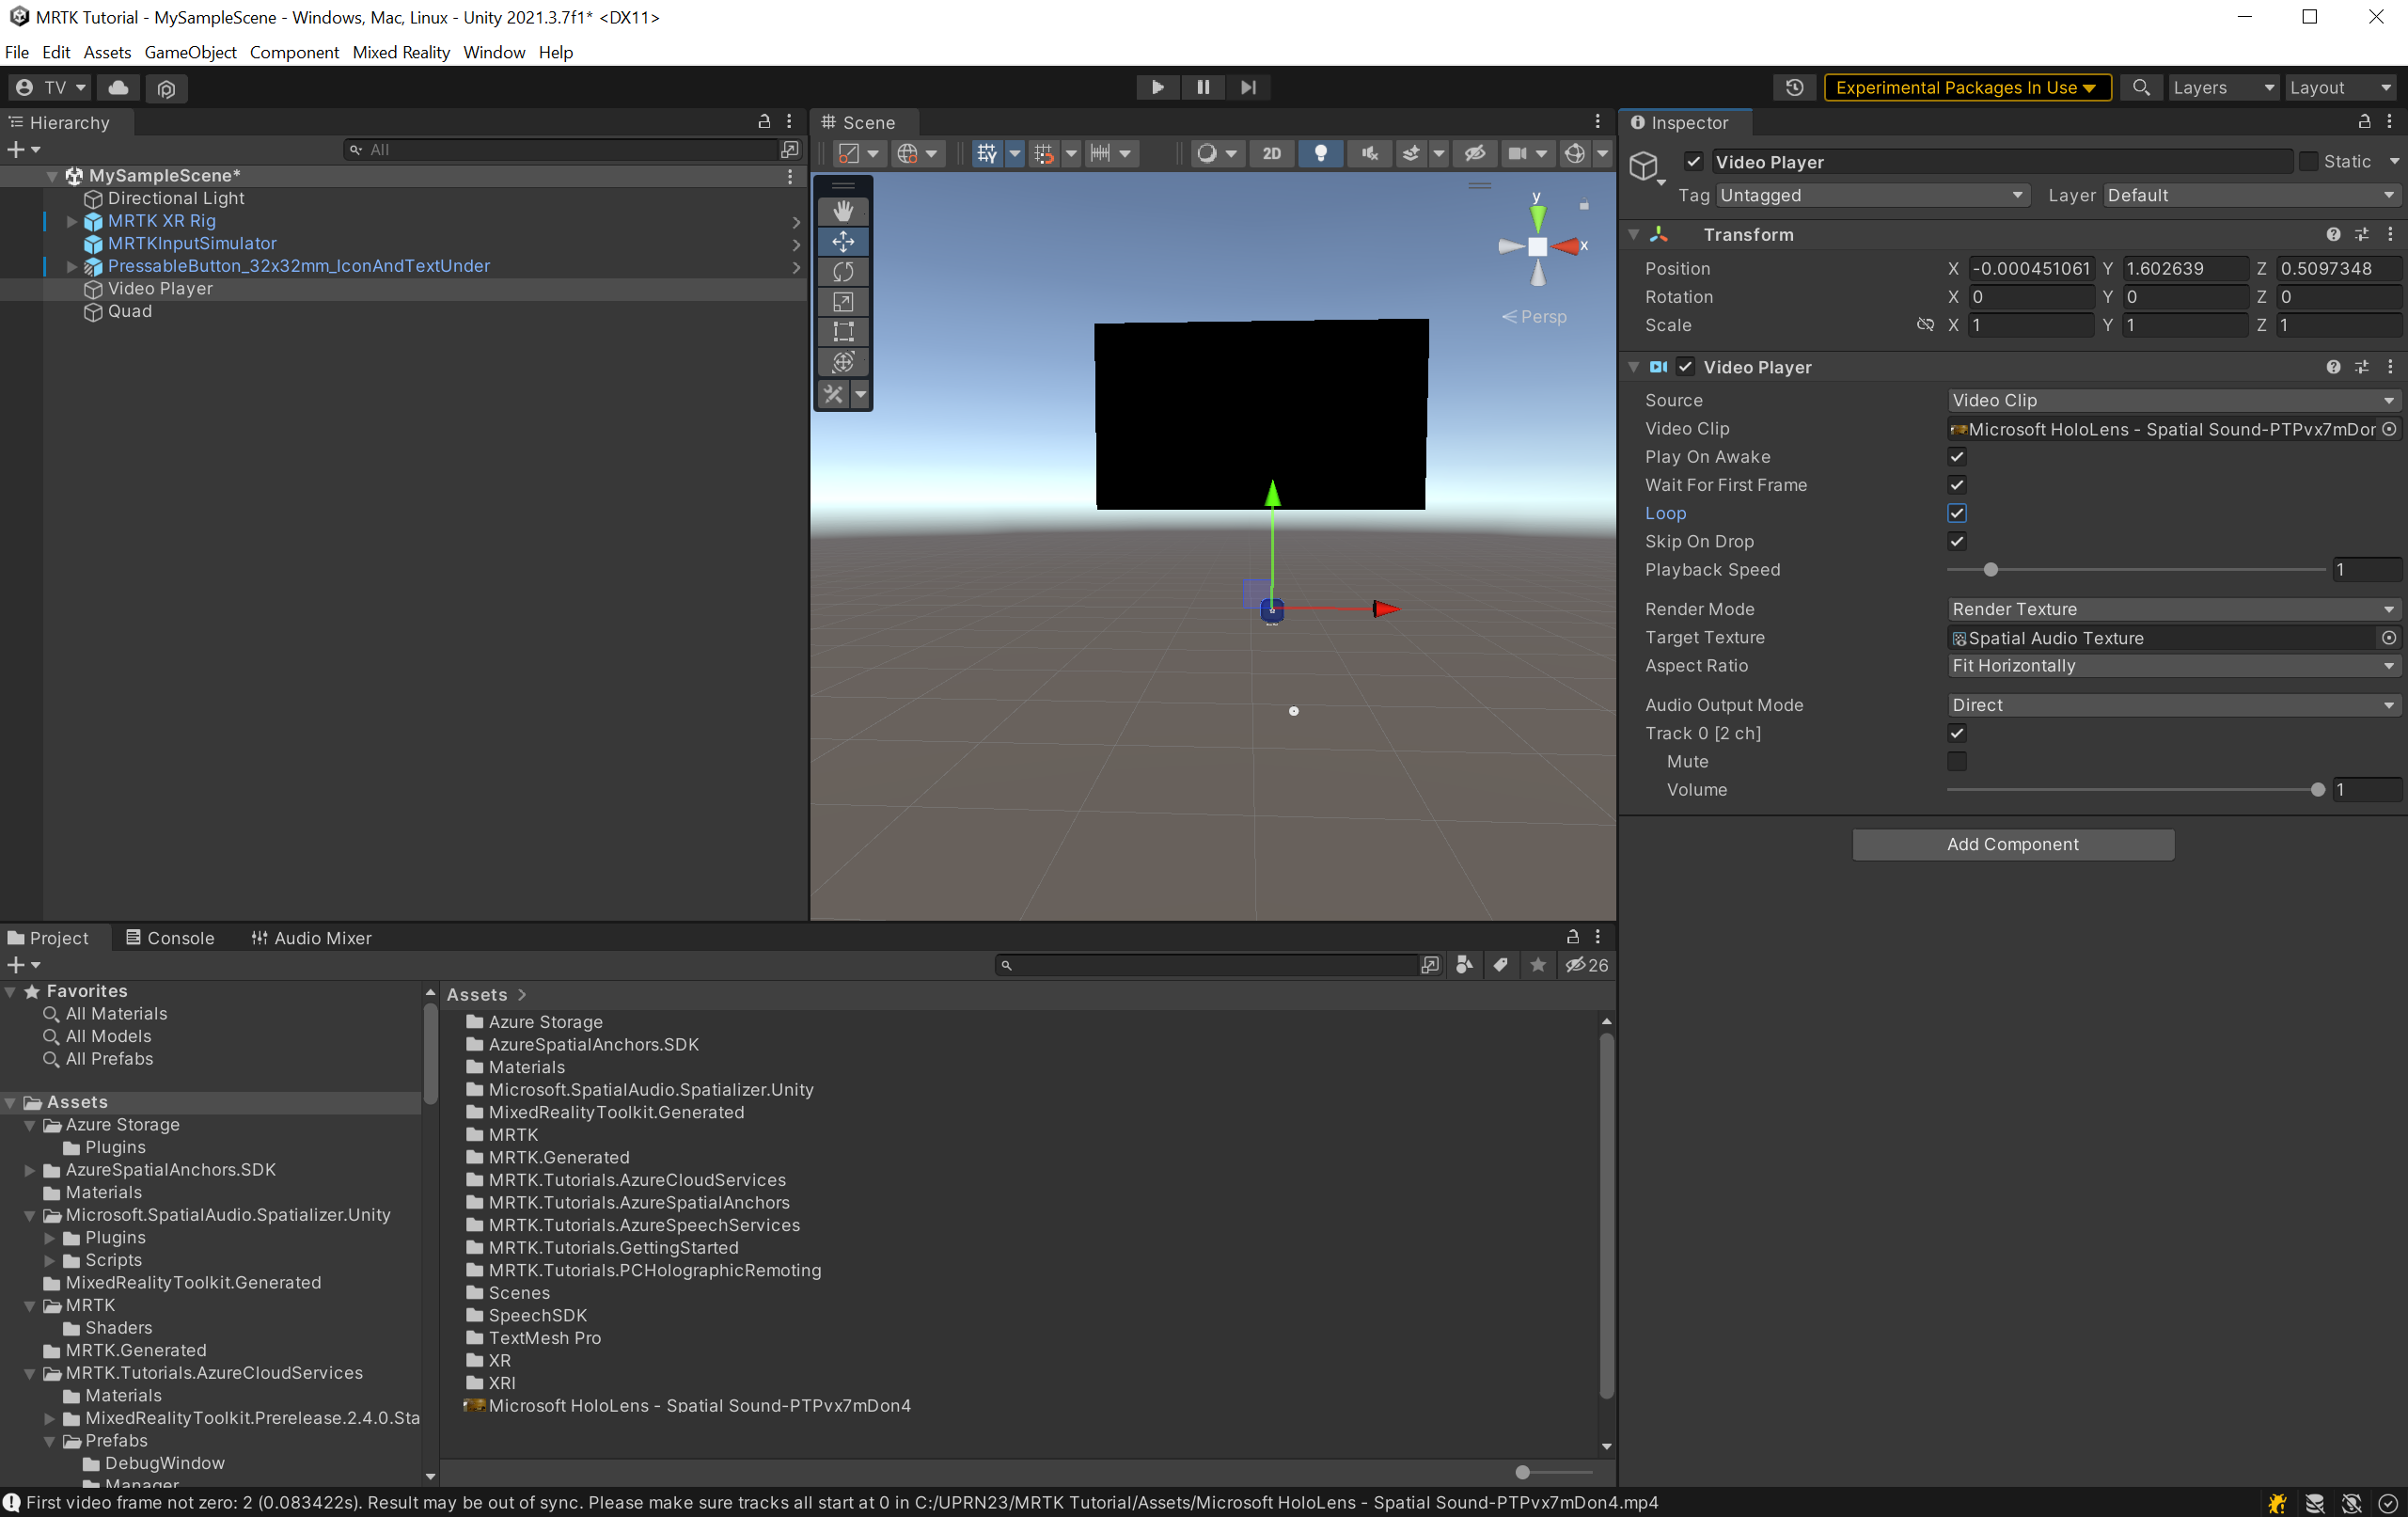Click the Add Component button
The height and width of the screenshot is (1517, 2408).
pos(2012,844)
